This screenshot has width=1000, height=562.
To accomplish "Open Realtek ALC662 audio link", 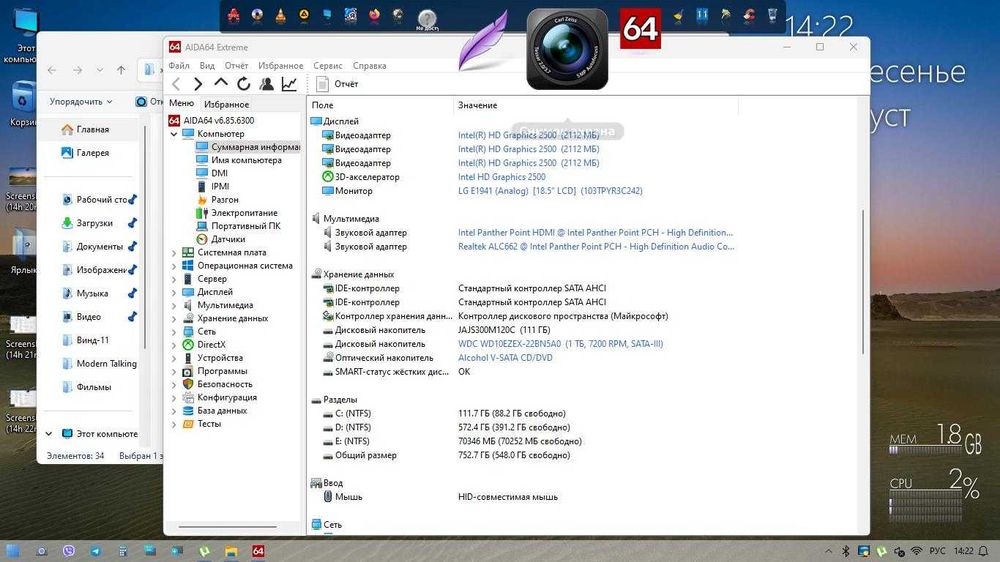I will [596, 247].
